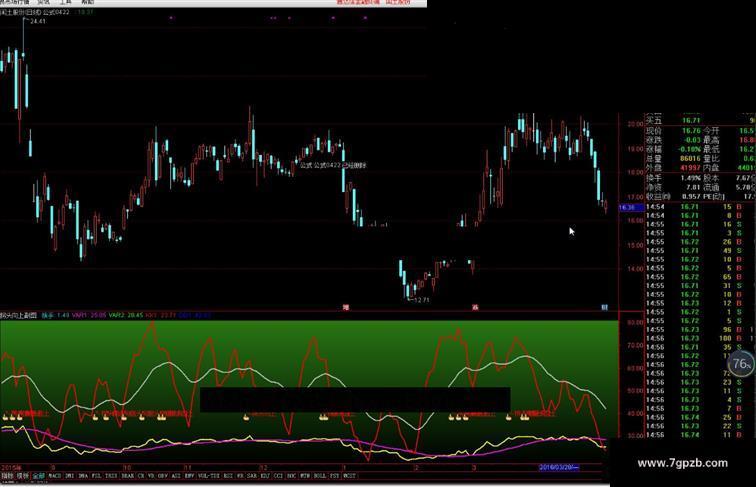Select the RSI indicator

click(228, 476)
